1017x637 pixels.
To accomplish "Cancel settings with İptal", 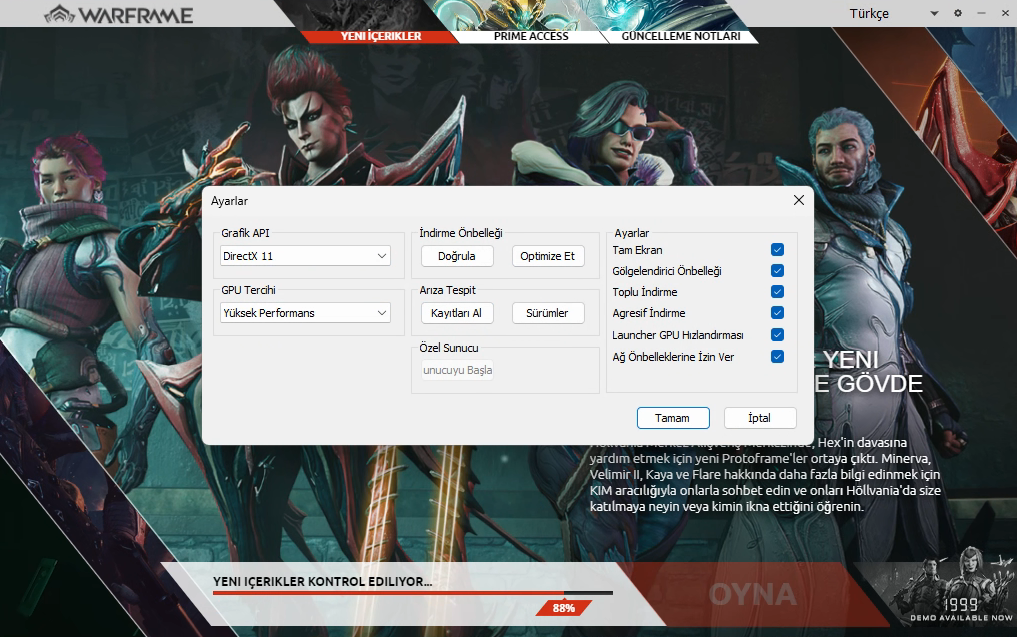I will [x=760, y=418].
